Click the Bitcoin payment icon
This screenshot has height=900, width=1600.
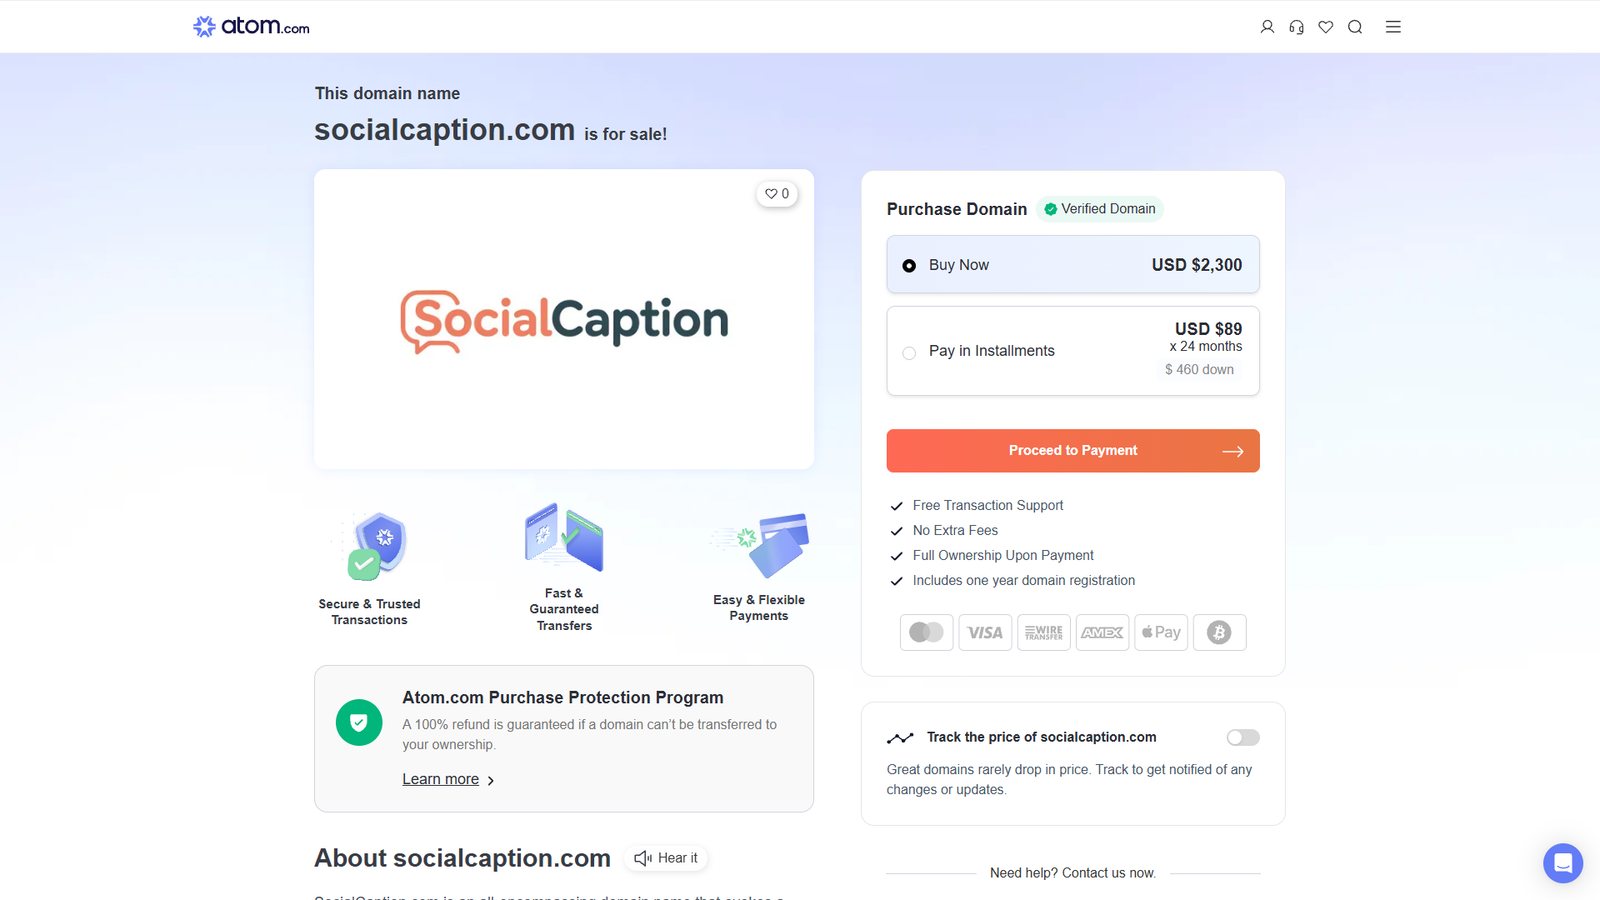click(1219, 632)
